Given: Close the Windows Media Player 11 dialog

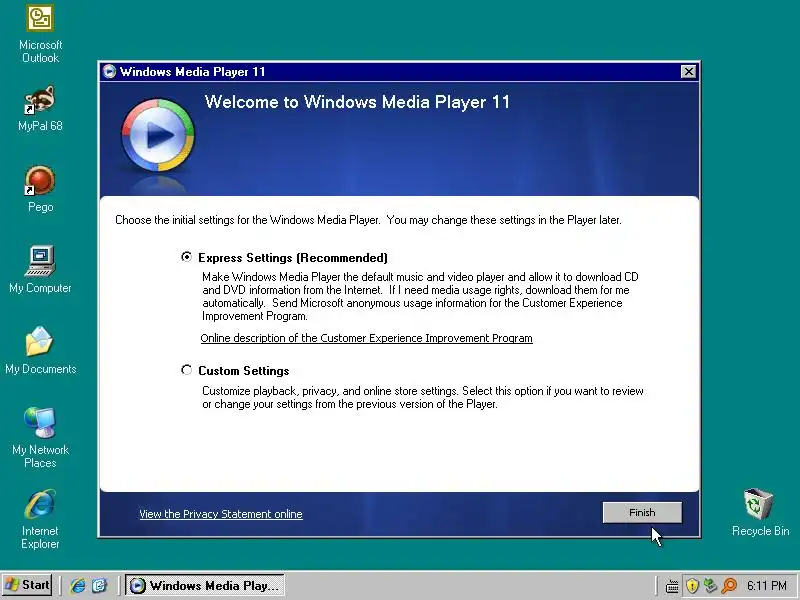Looking at the screenshot, I should [688, 71].
